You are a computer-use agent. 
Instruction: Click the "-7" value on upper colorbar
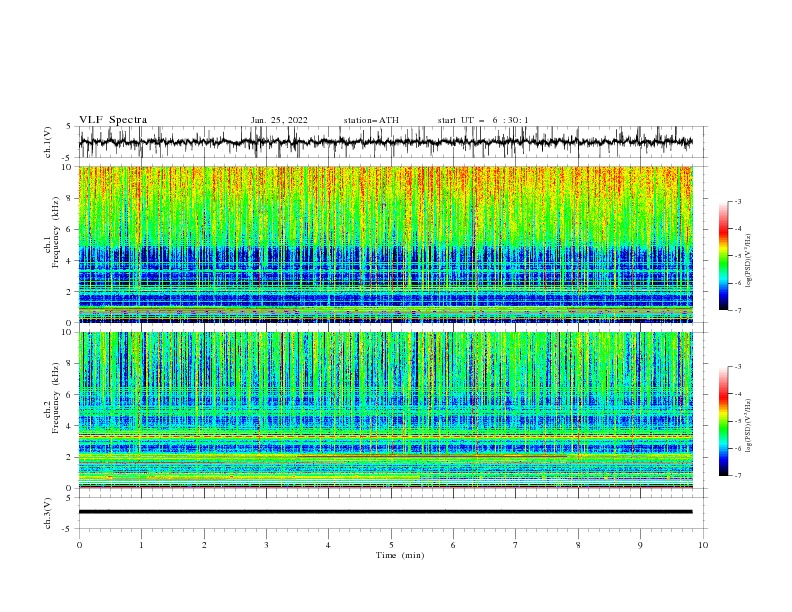[738, 310]
